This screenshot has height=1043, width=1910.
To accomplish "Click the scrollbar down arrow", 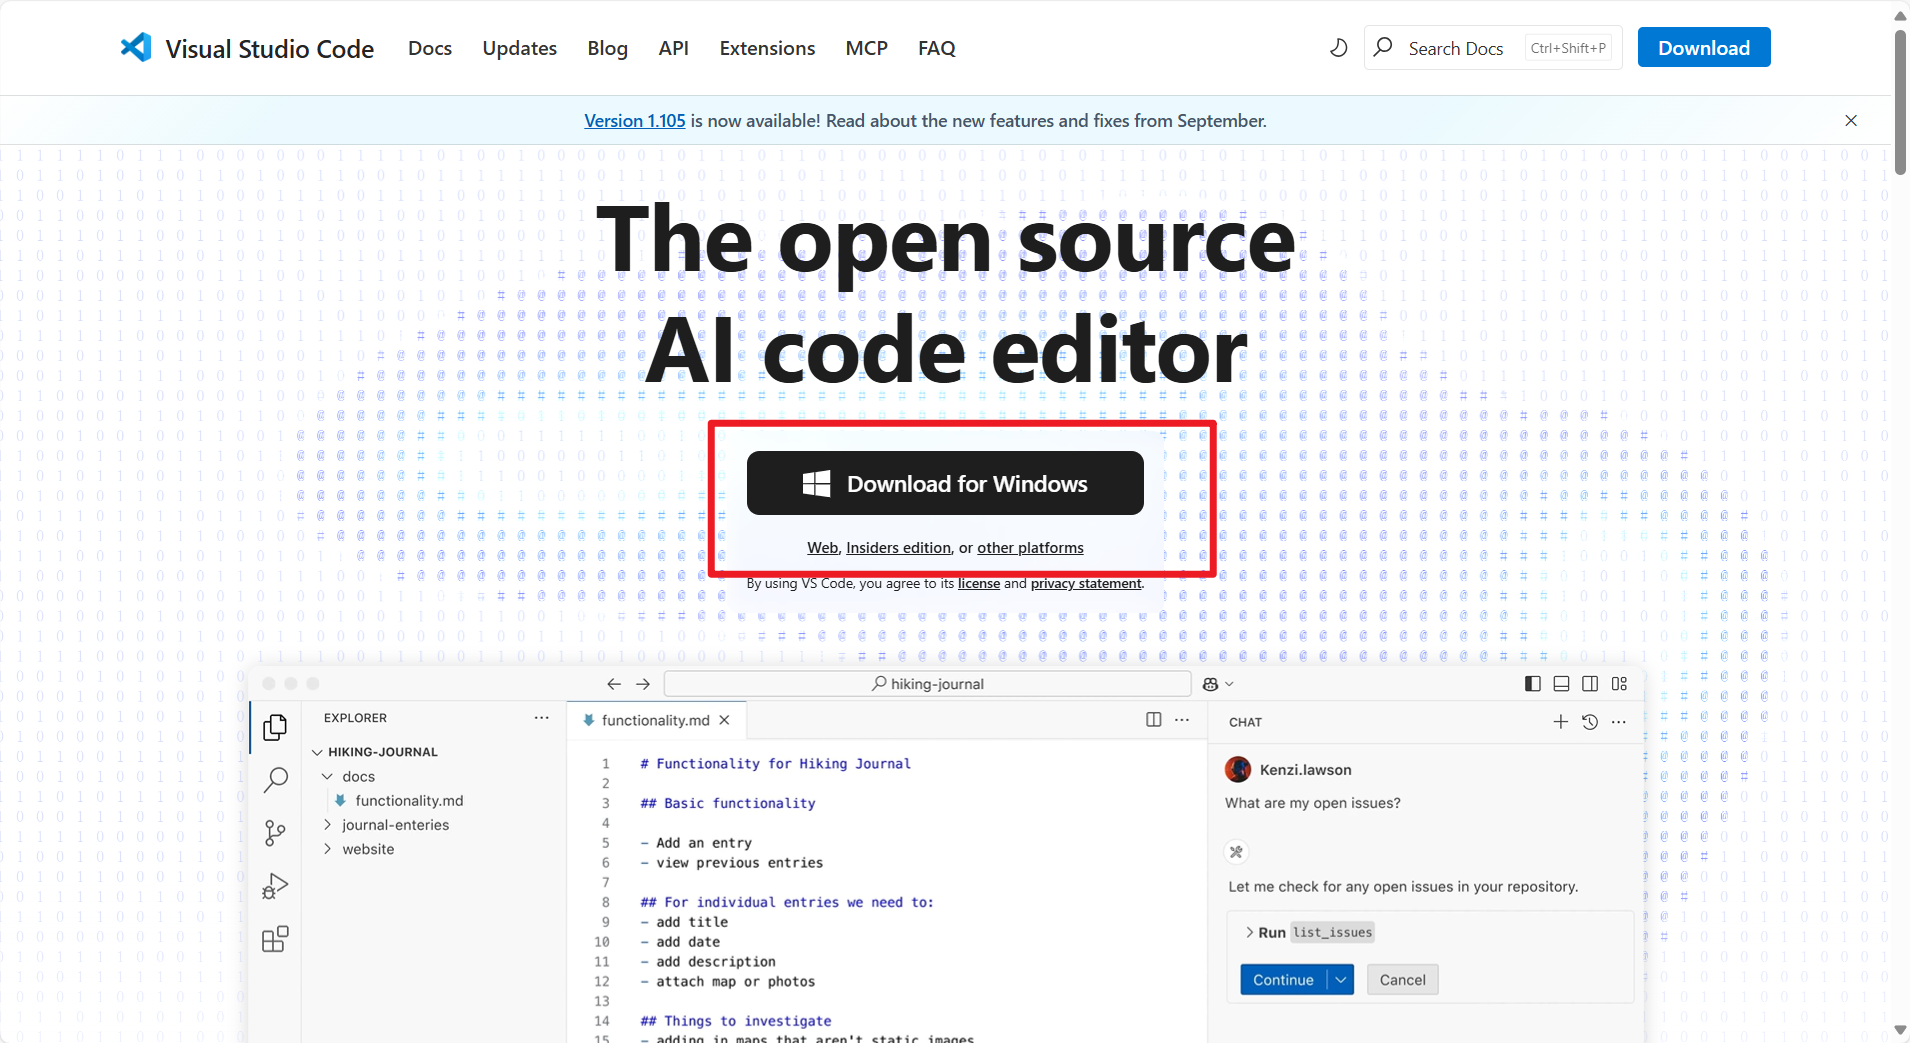I will tap(1900, 1030).
